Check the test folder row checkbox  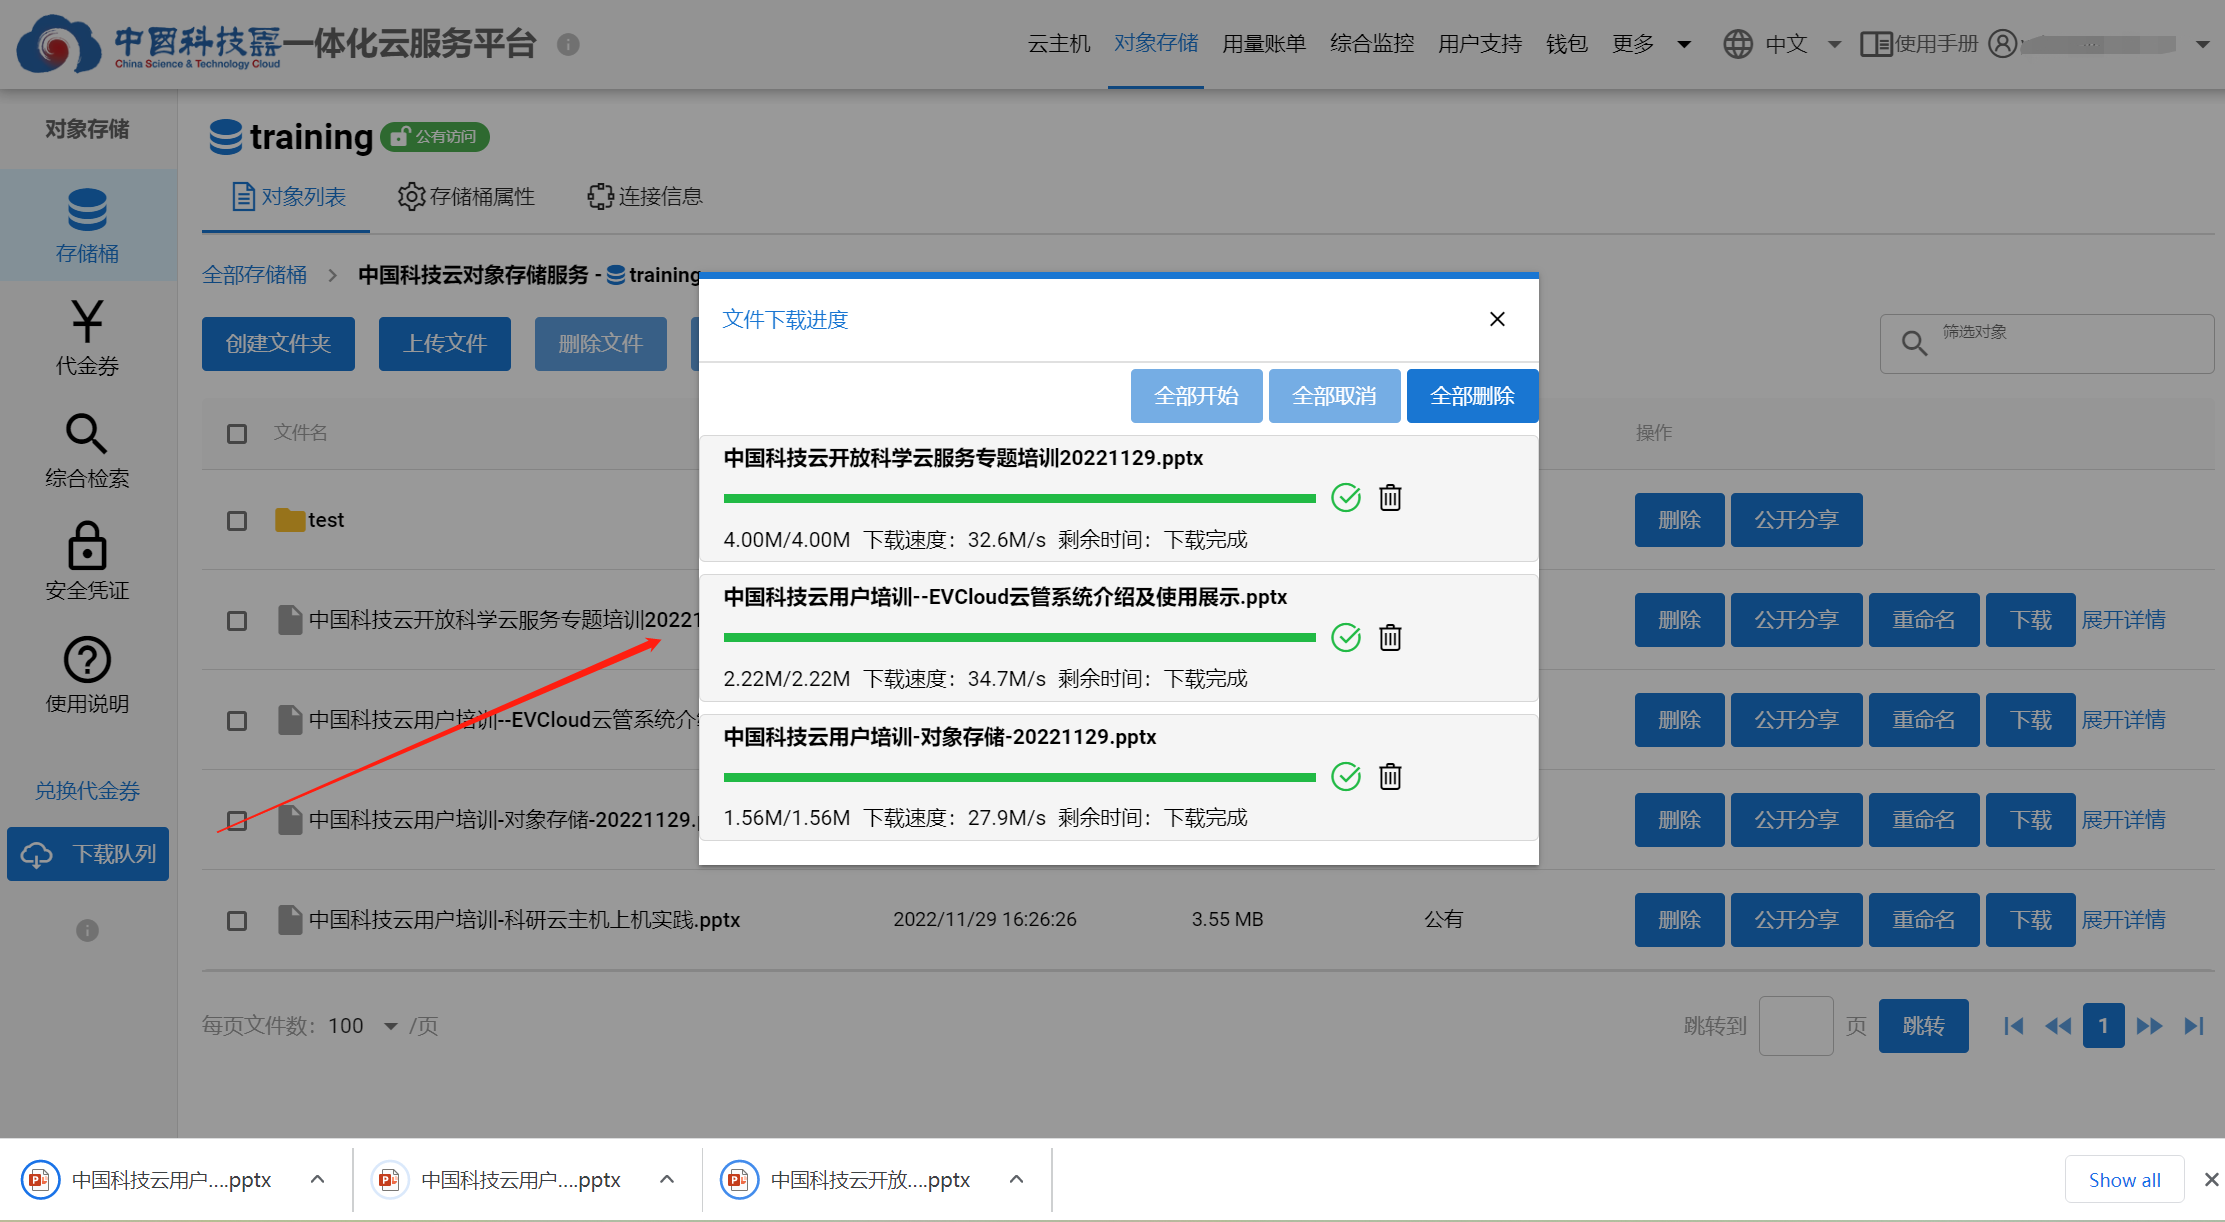(237, 521)
